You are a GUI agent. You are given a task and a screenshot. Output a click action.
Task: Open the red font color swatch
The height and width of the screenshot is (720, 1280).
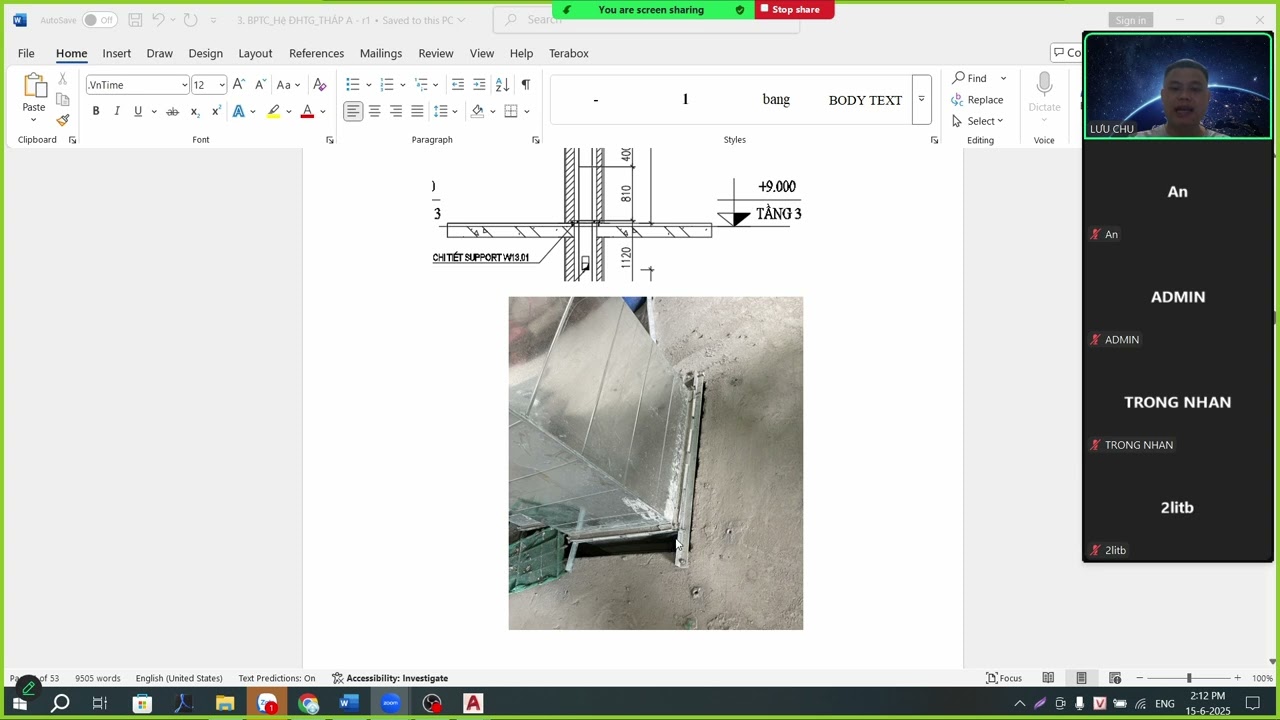pyautogui.click(x=307, y=111)
